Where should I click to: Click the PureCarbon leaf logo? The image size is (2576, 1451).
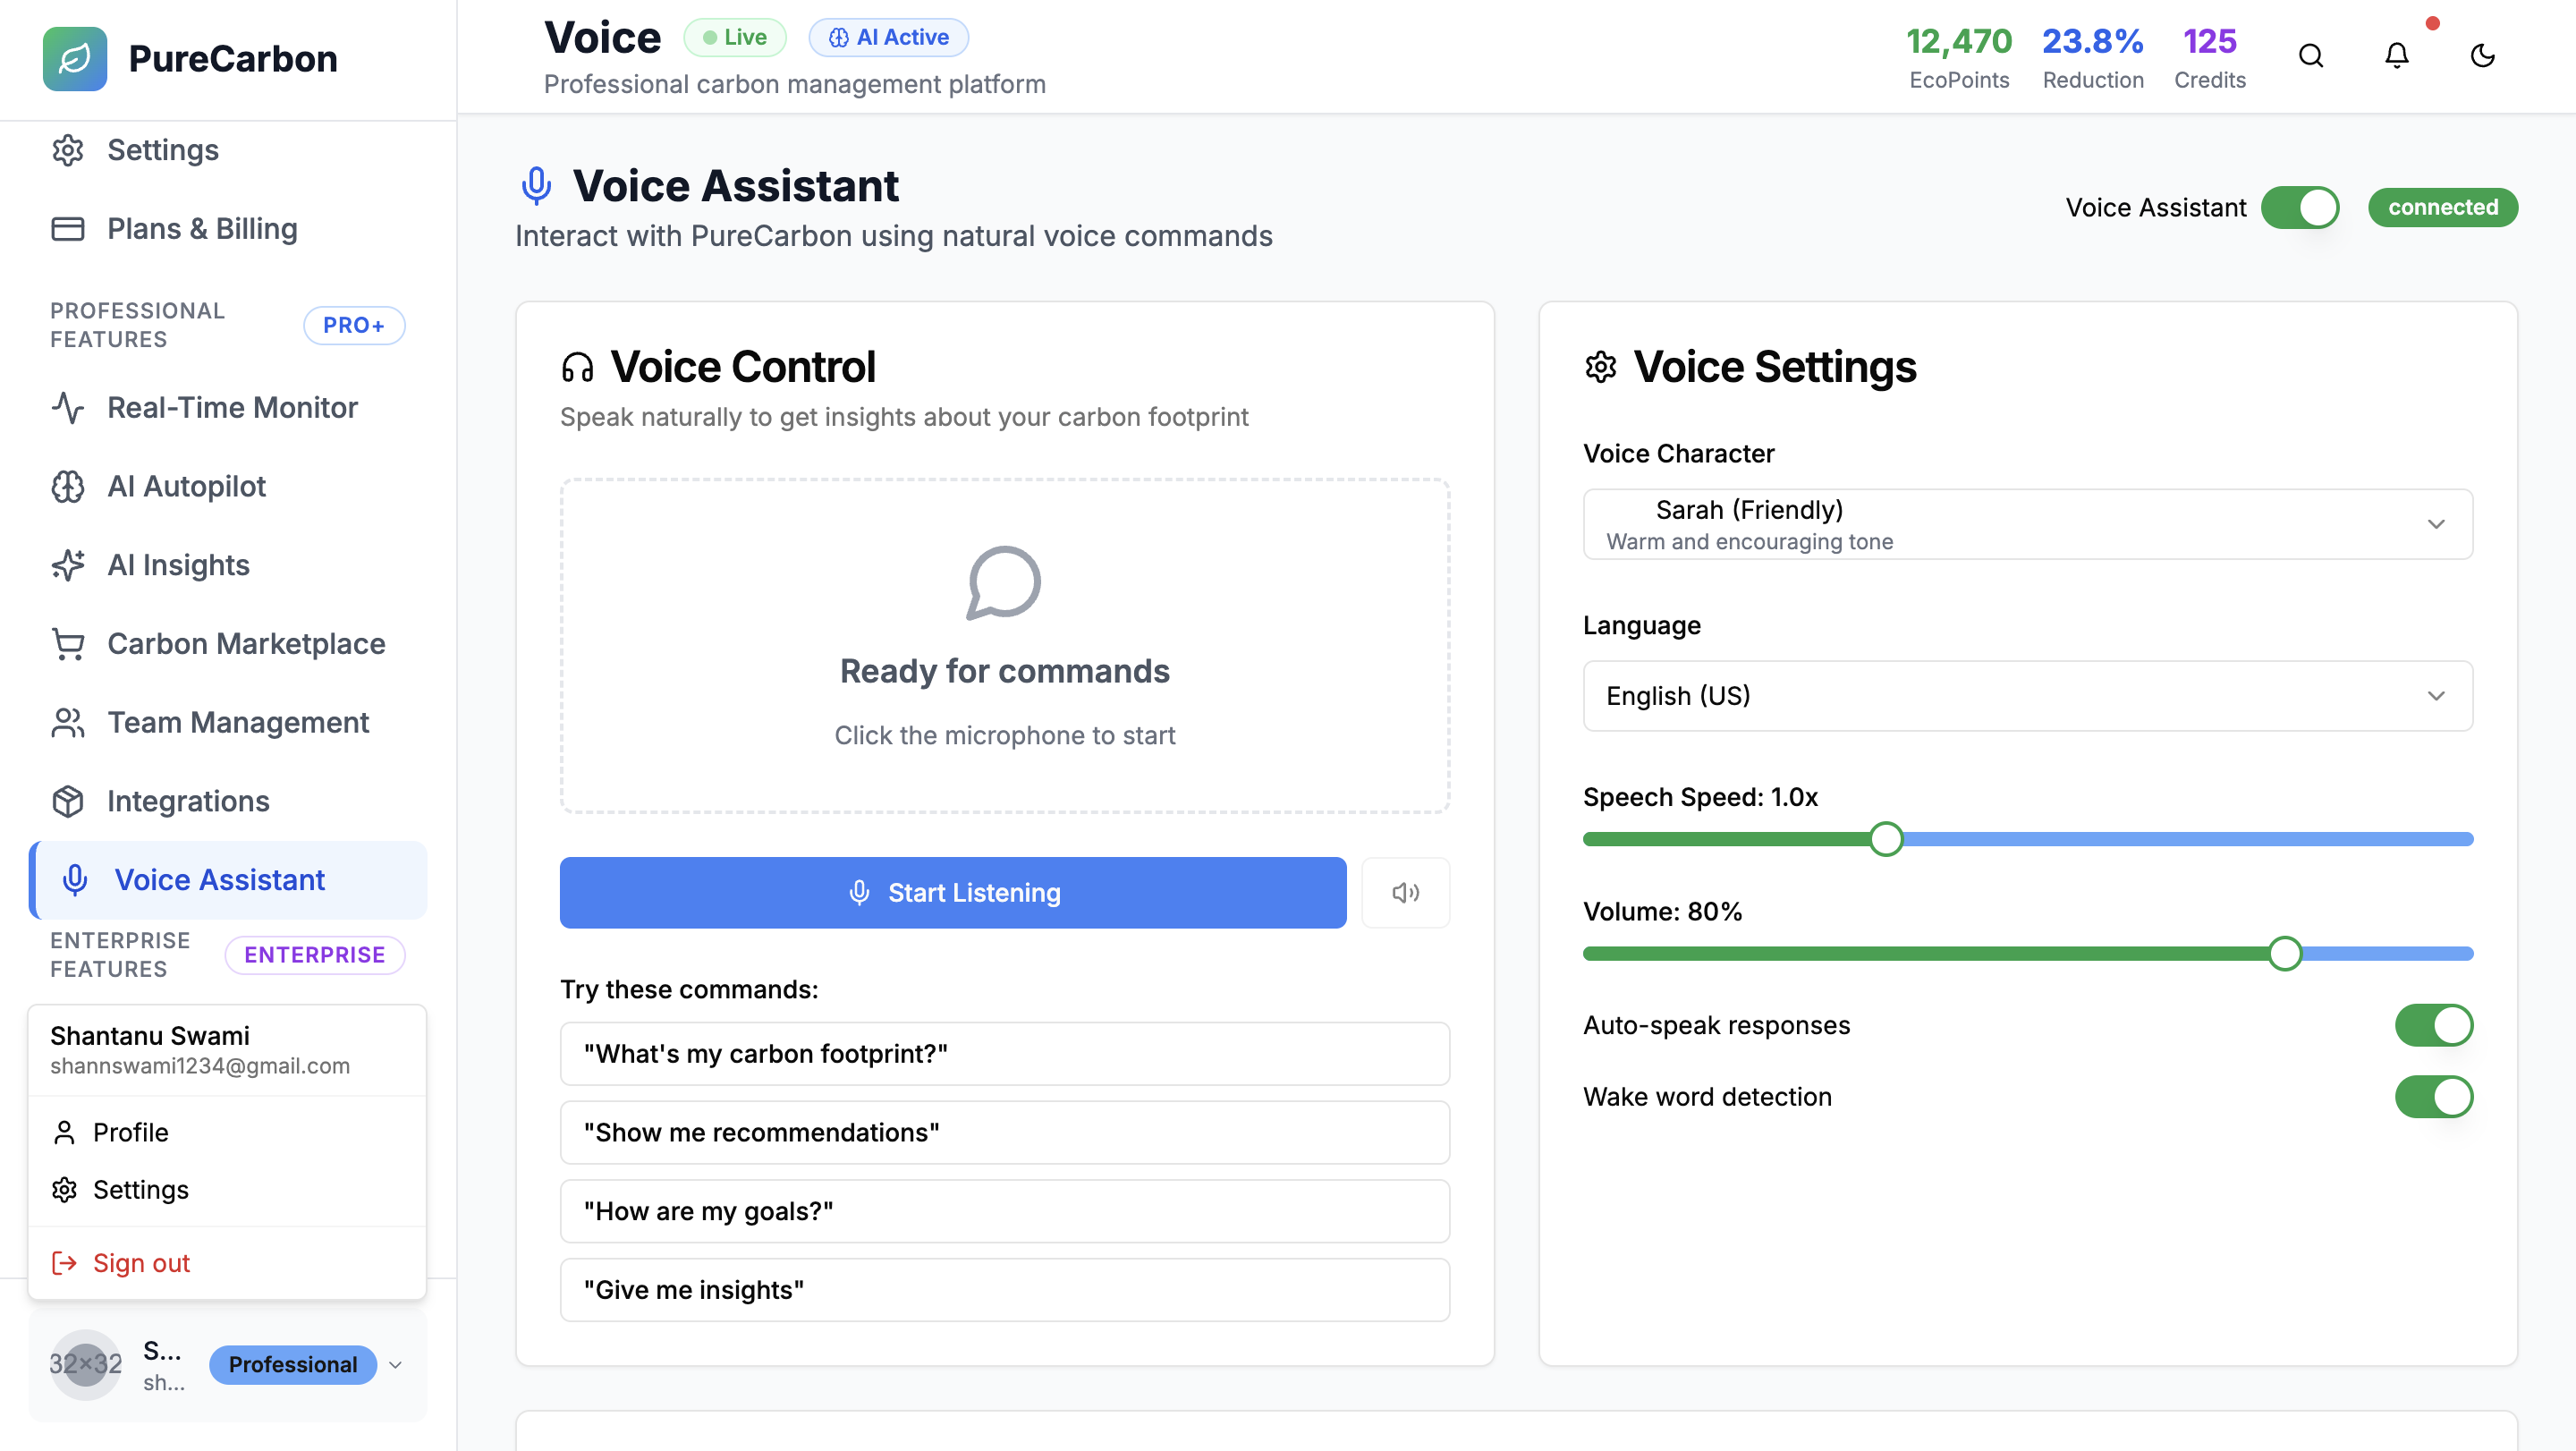pyautogui.click(x=75, y=59)
